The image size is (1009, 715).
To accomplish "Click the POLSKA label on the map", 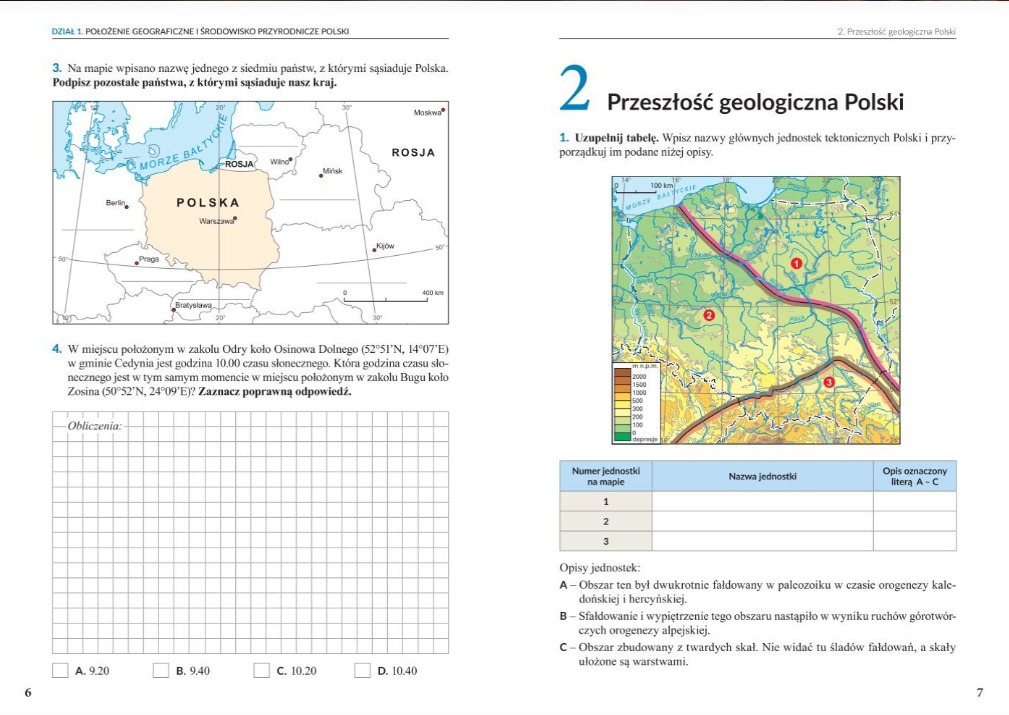I will click(x=208, y=203).
